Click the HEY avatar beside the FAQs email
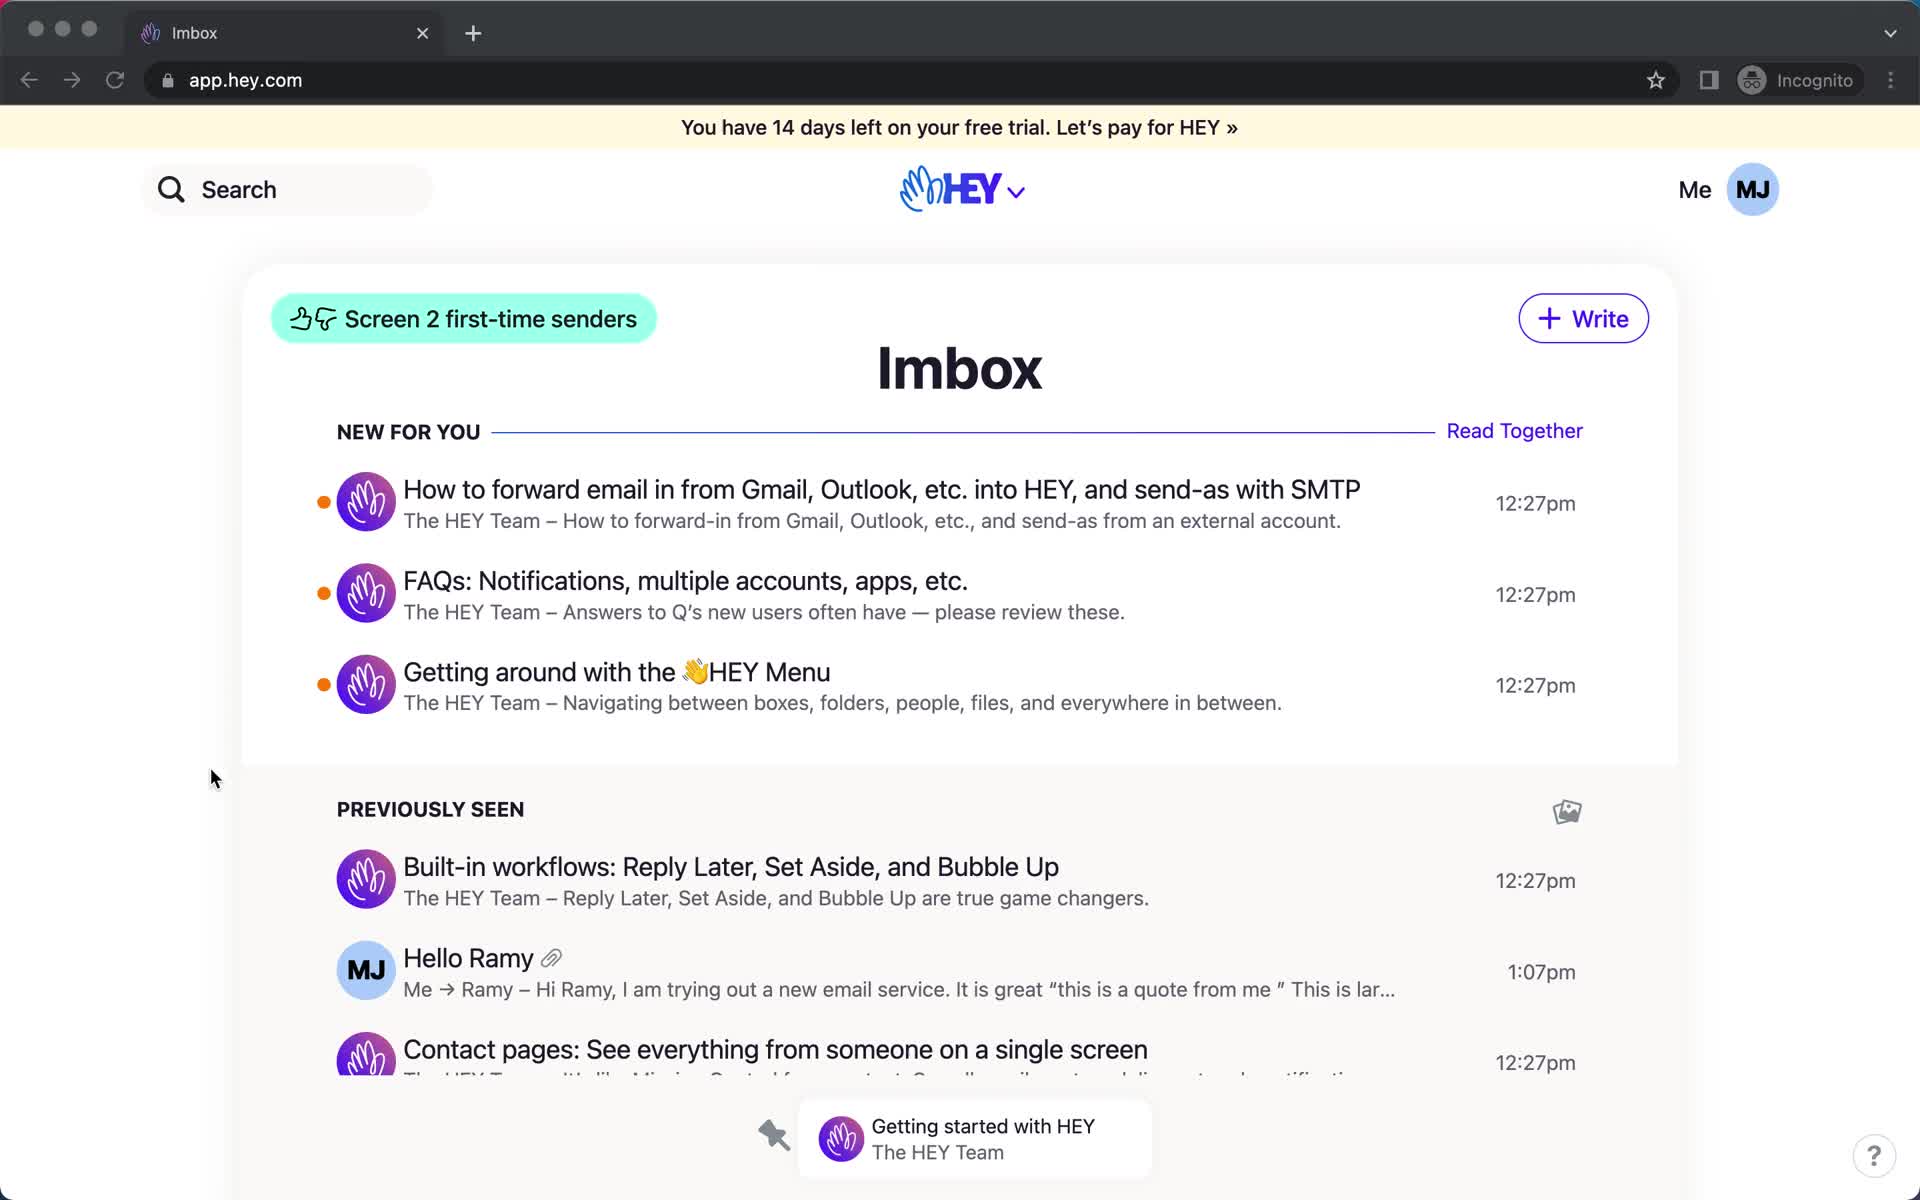1920x1200 pixels. coord(366,593)
